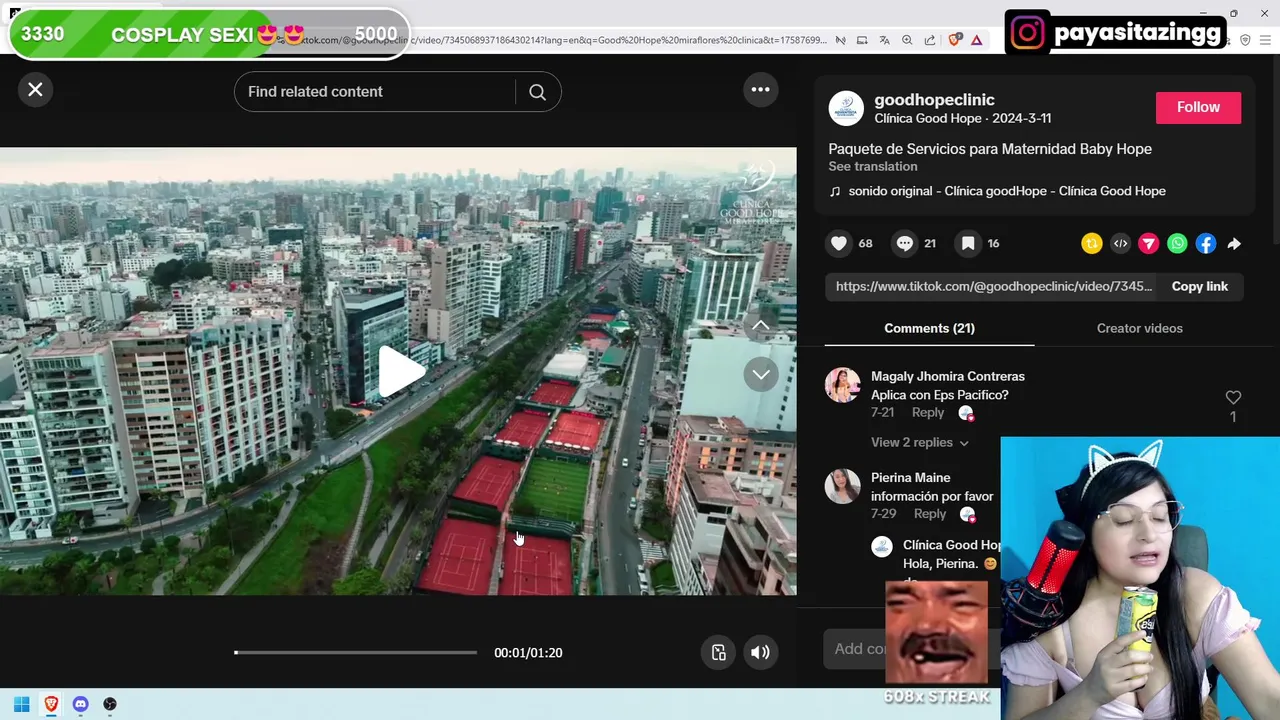Click the browser share page icon
The height and width of the screenshot is (720, 1280).
tap(930, 40)
